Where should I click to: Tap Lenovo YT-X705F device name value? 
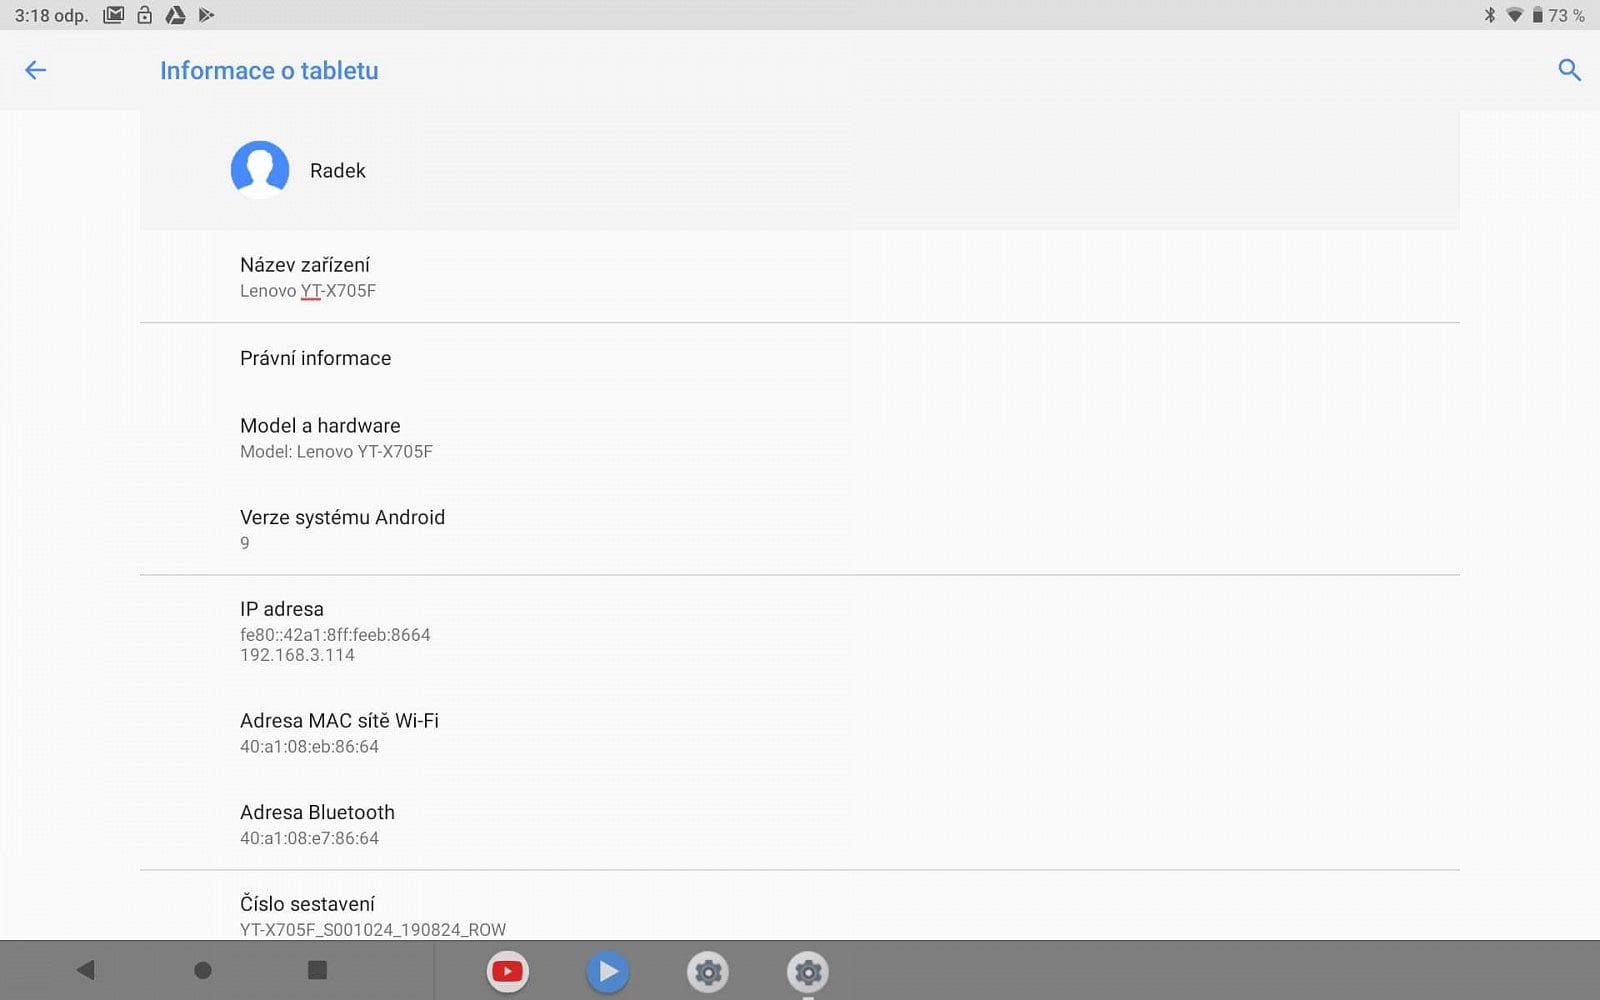tap(308, 291)
